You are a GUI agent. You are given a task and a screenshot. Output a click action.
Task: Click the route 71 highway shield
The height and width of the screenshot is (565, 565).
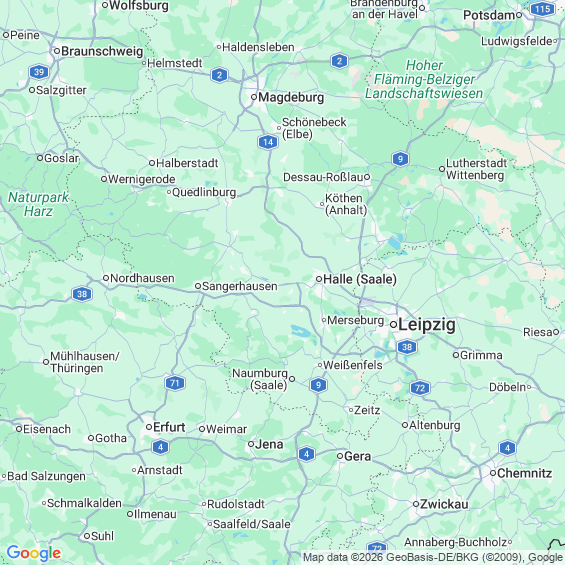(x=175, y=383)
